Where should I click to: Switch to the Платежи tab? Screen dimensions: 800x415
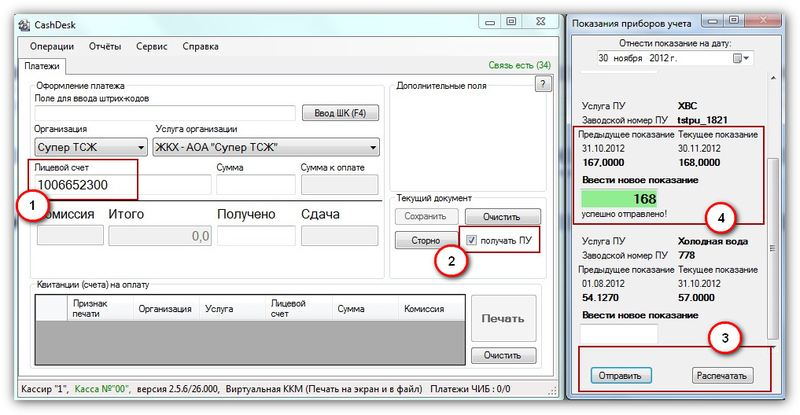tap(43, 67)
